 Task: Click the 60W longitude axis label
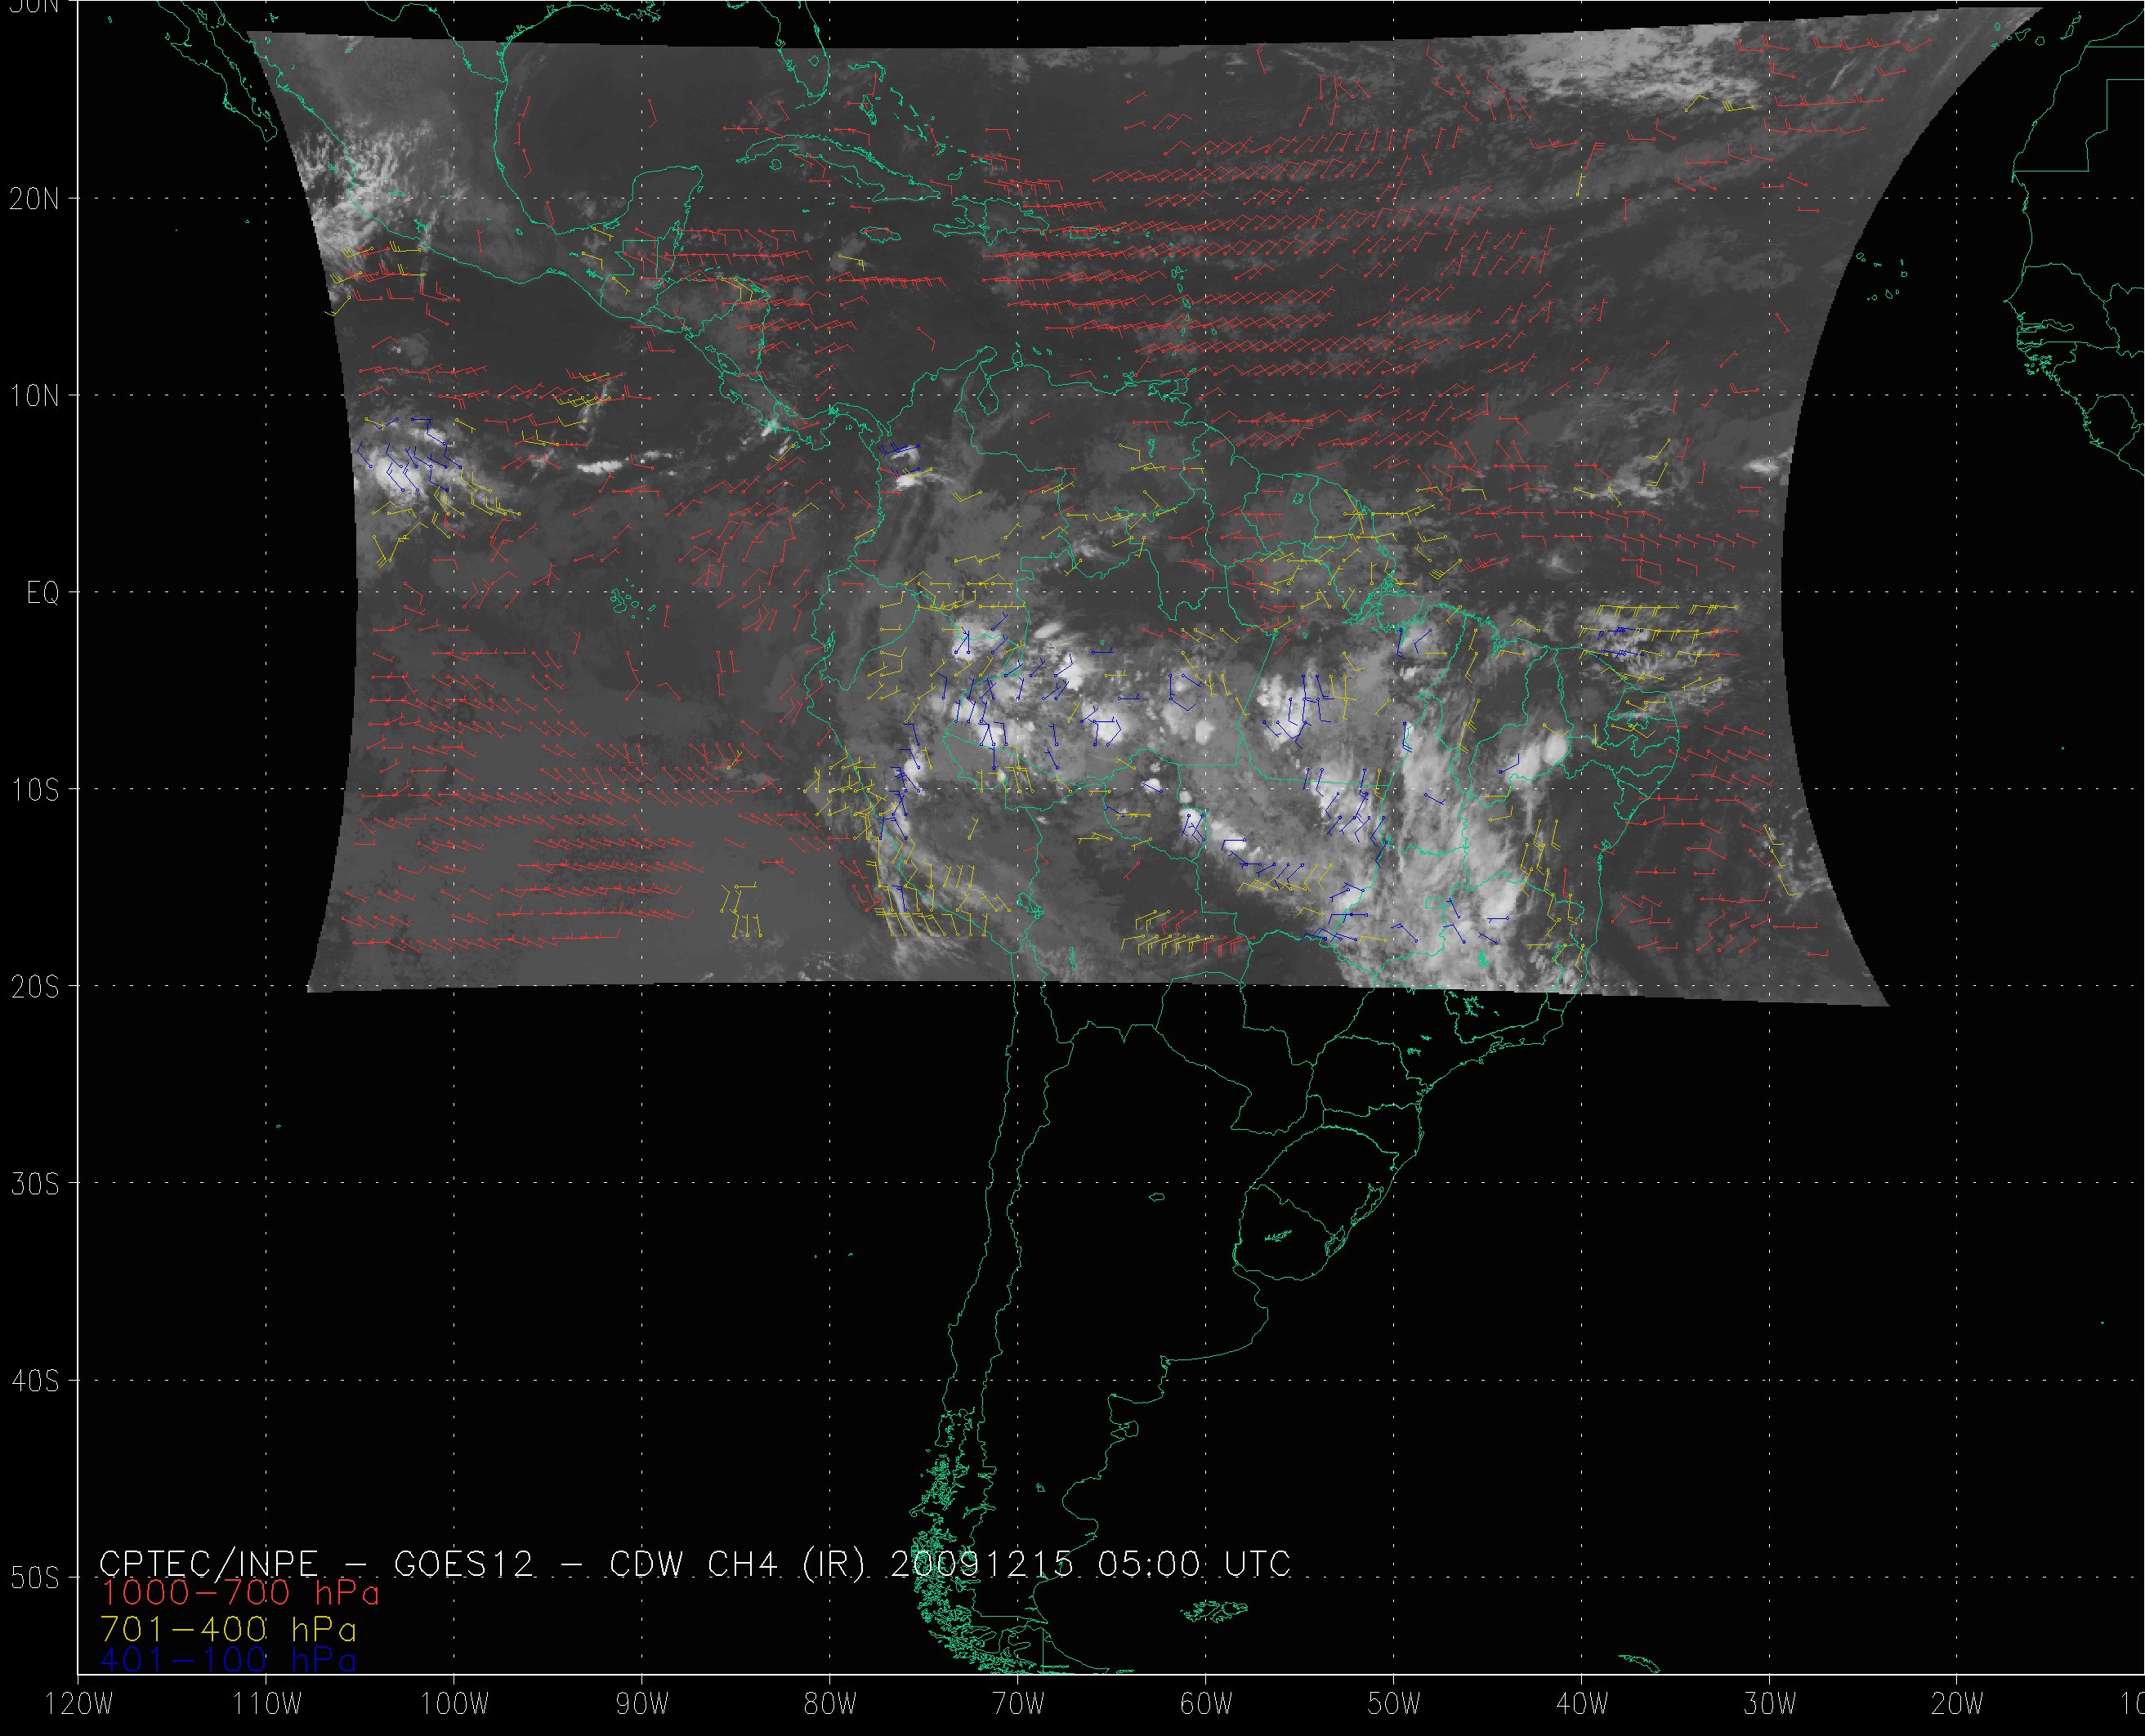(x=1206, y=1705)
